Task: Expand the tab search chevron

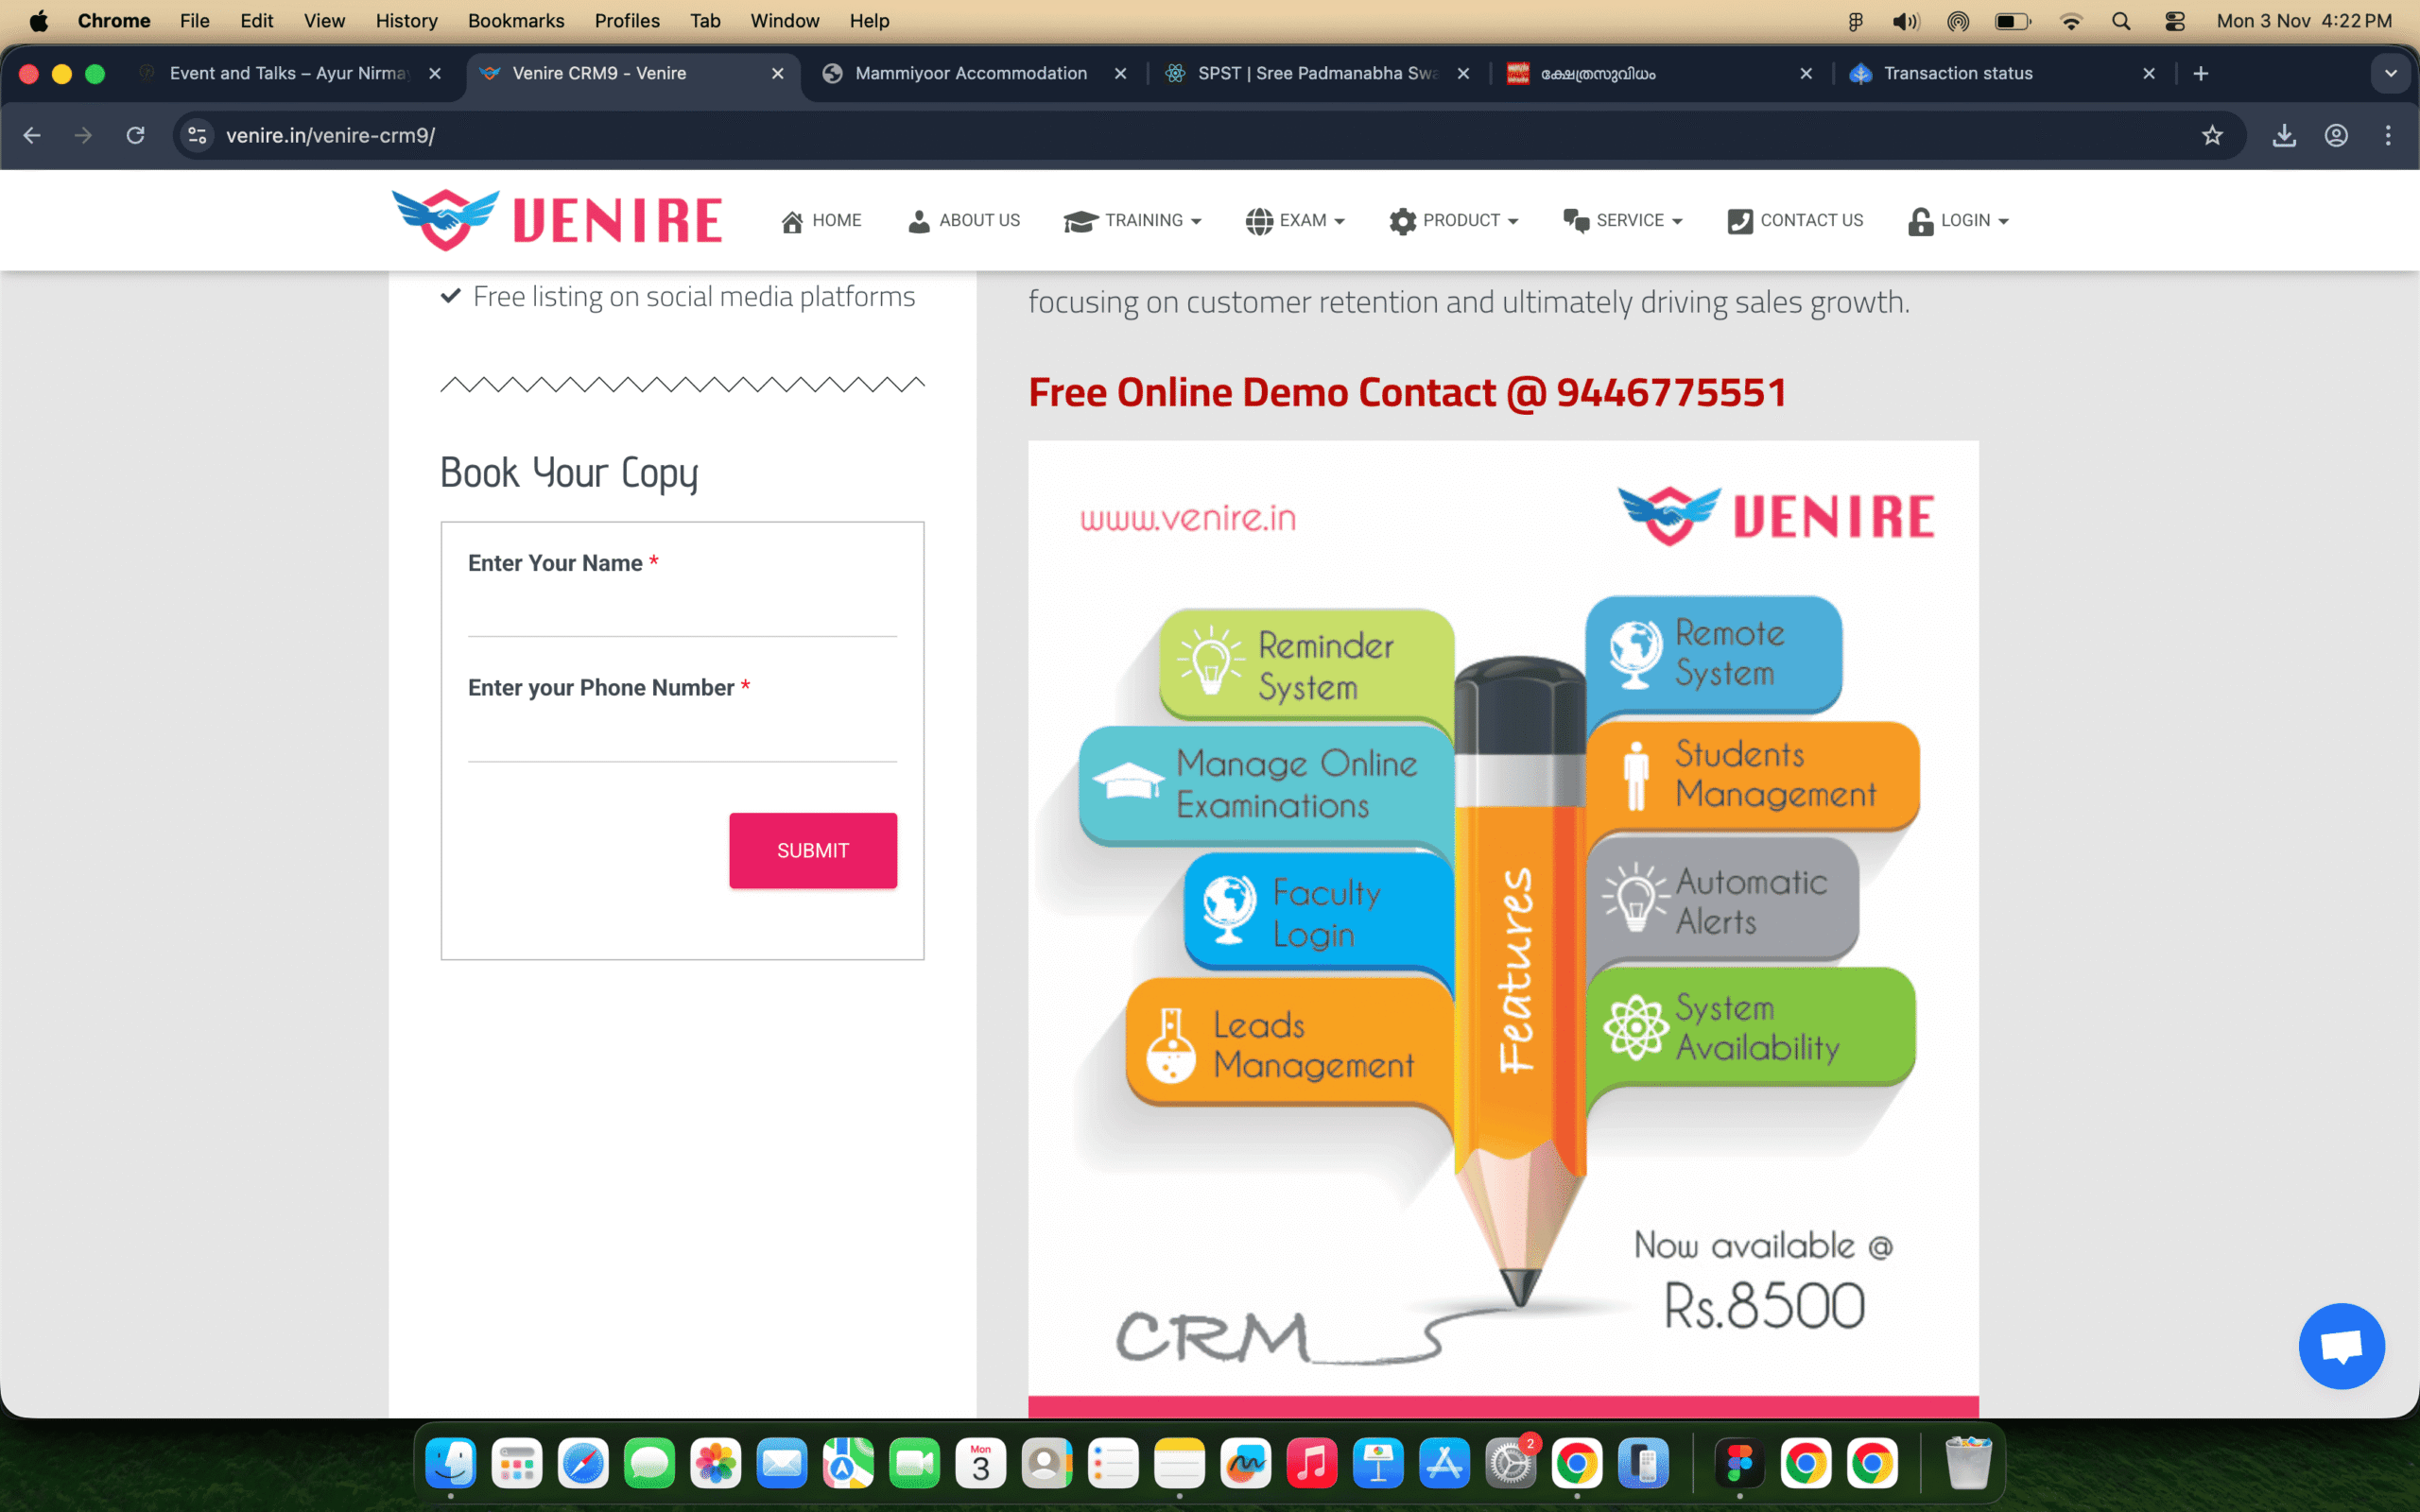Action: point(2390,73)
